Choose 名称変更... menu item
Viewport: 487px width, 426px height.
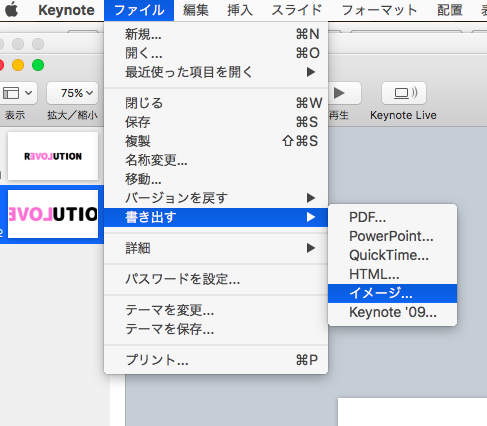216,160
